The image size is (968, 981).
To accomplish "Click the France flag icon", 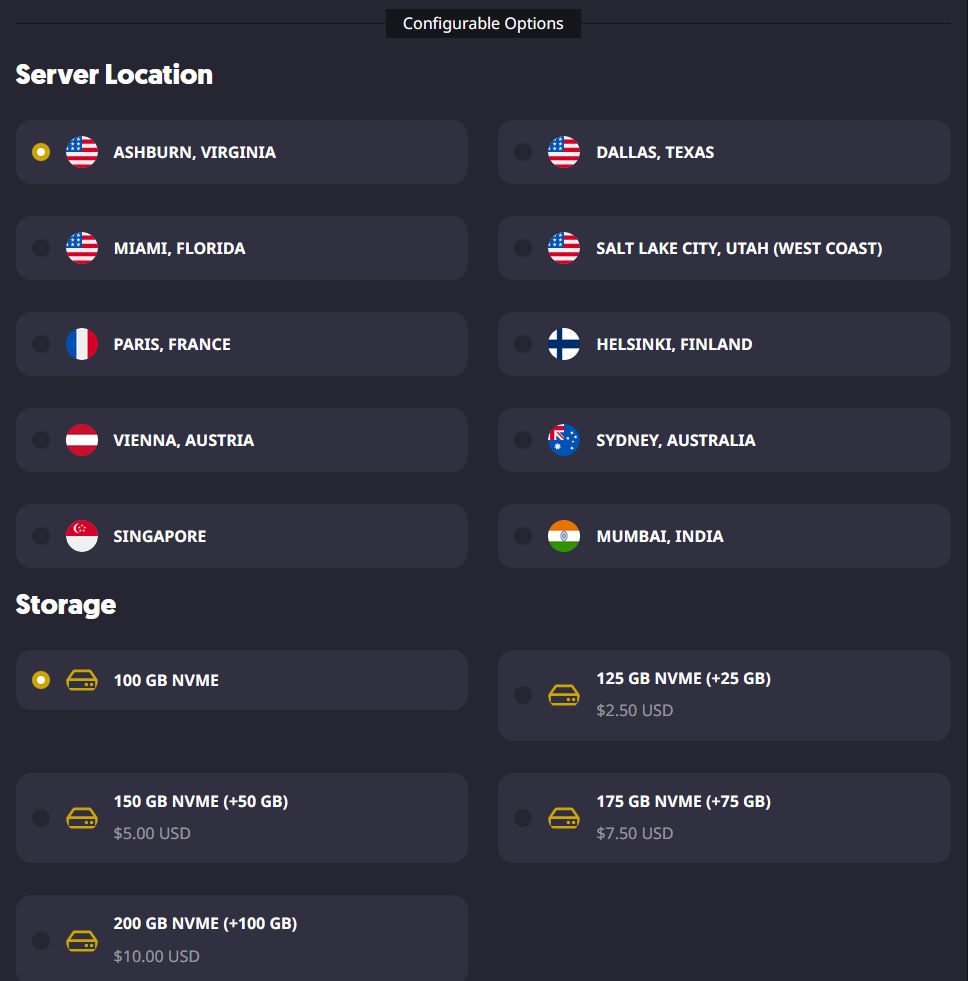I will [x=82, y=344].
